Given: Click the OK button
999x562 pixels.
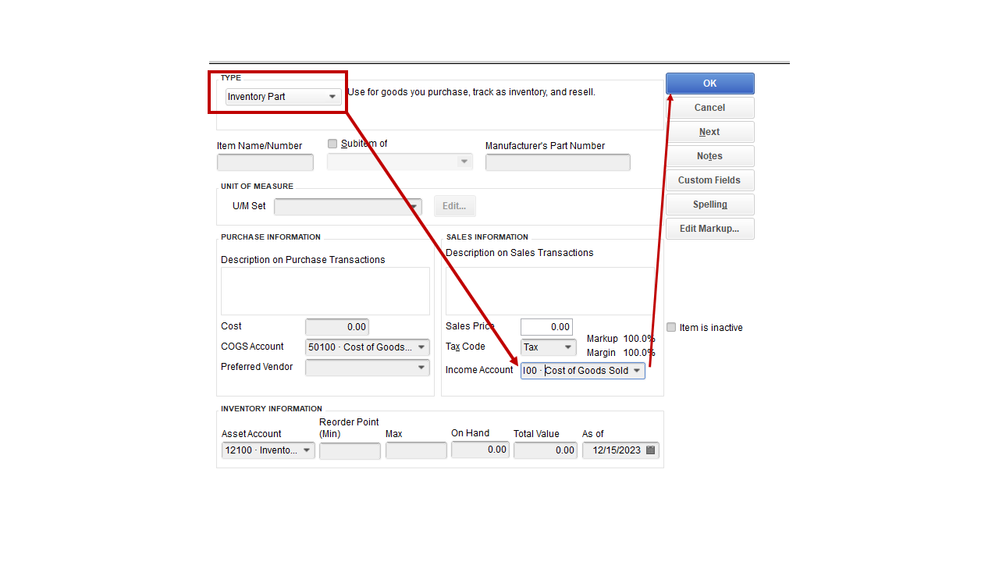Looking at the screenshot, I should coord(710,83).
